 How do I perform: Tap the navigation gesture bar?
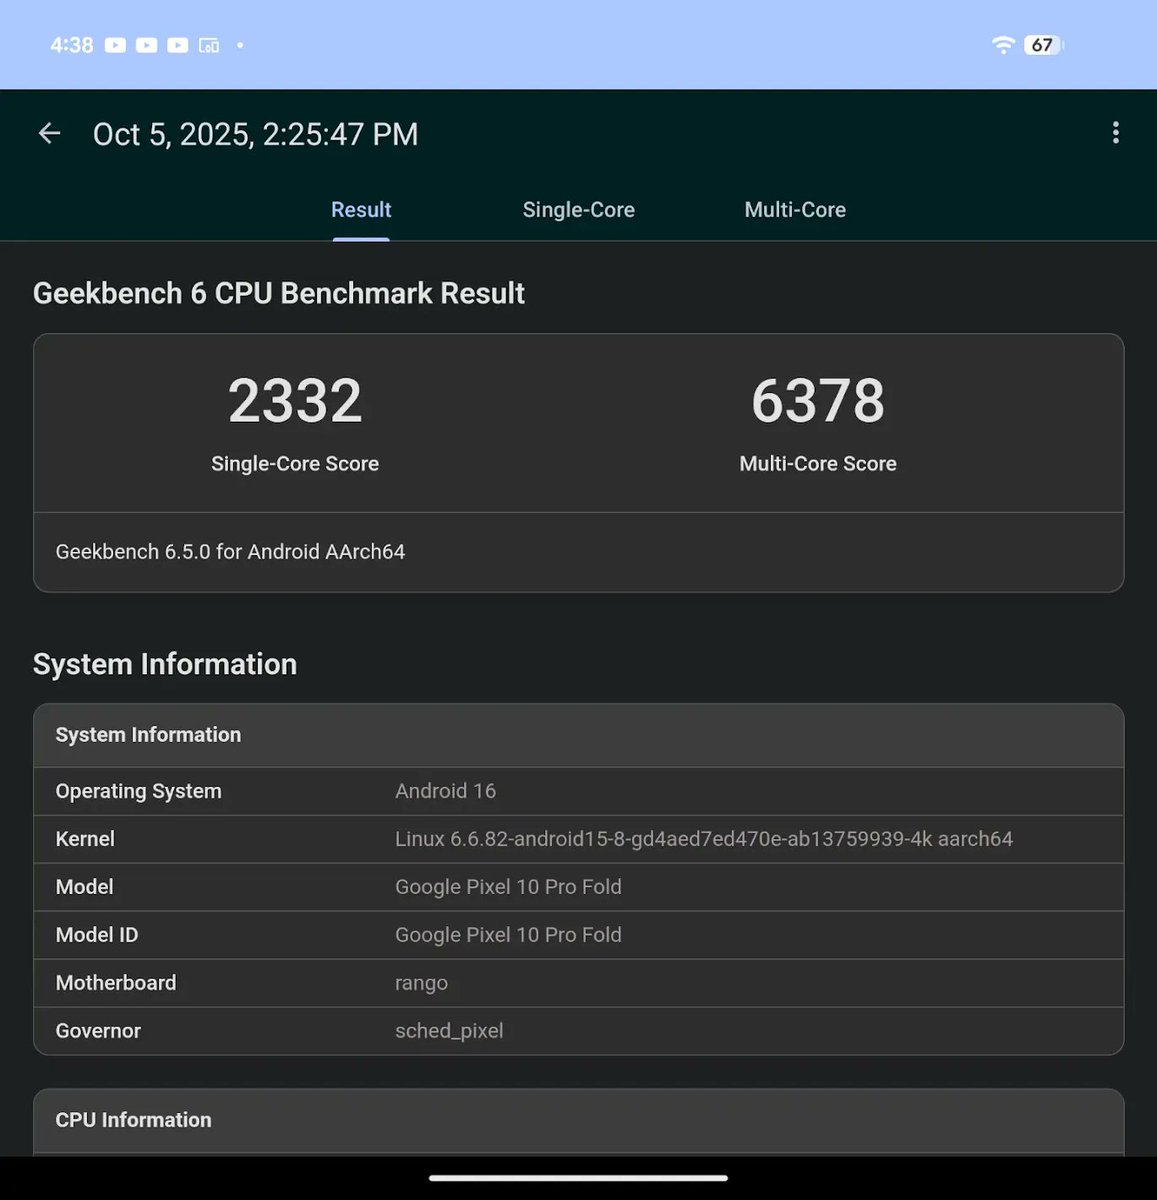tap(578, 1178)
